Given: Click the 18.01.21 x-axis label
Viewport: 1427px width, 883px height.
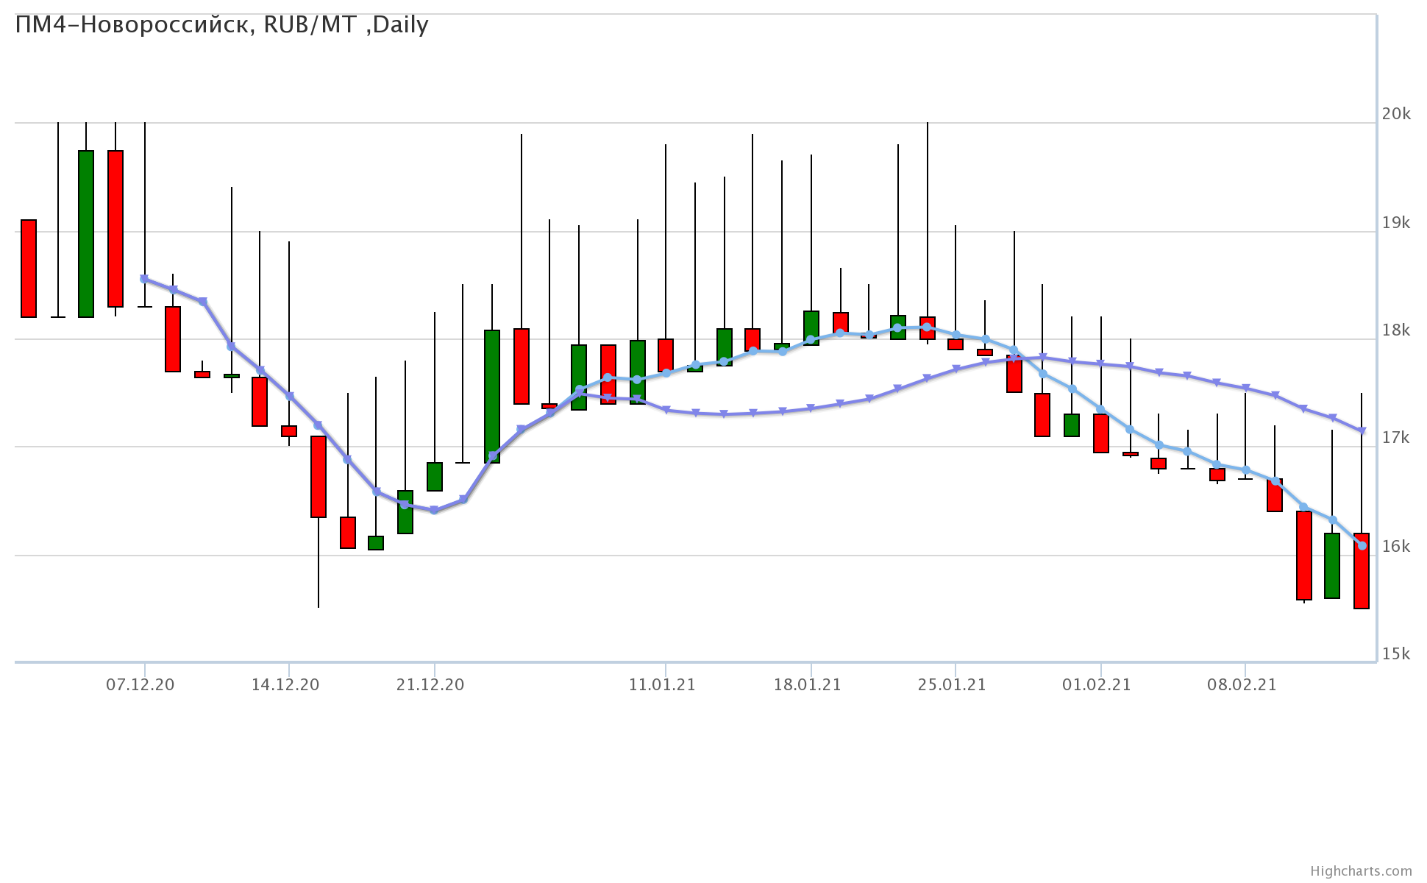Looking at the screenshot, I should point(807,685).
